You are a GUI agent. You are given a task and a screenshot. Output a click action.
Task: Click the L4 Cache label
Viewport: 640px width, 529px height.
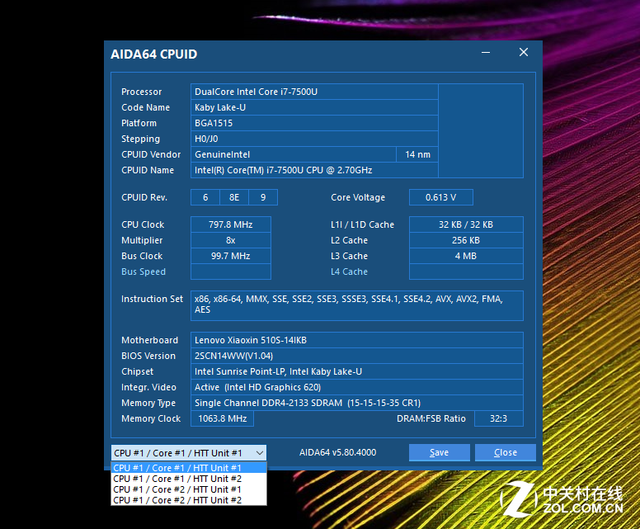point(349,272)
